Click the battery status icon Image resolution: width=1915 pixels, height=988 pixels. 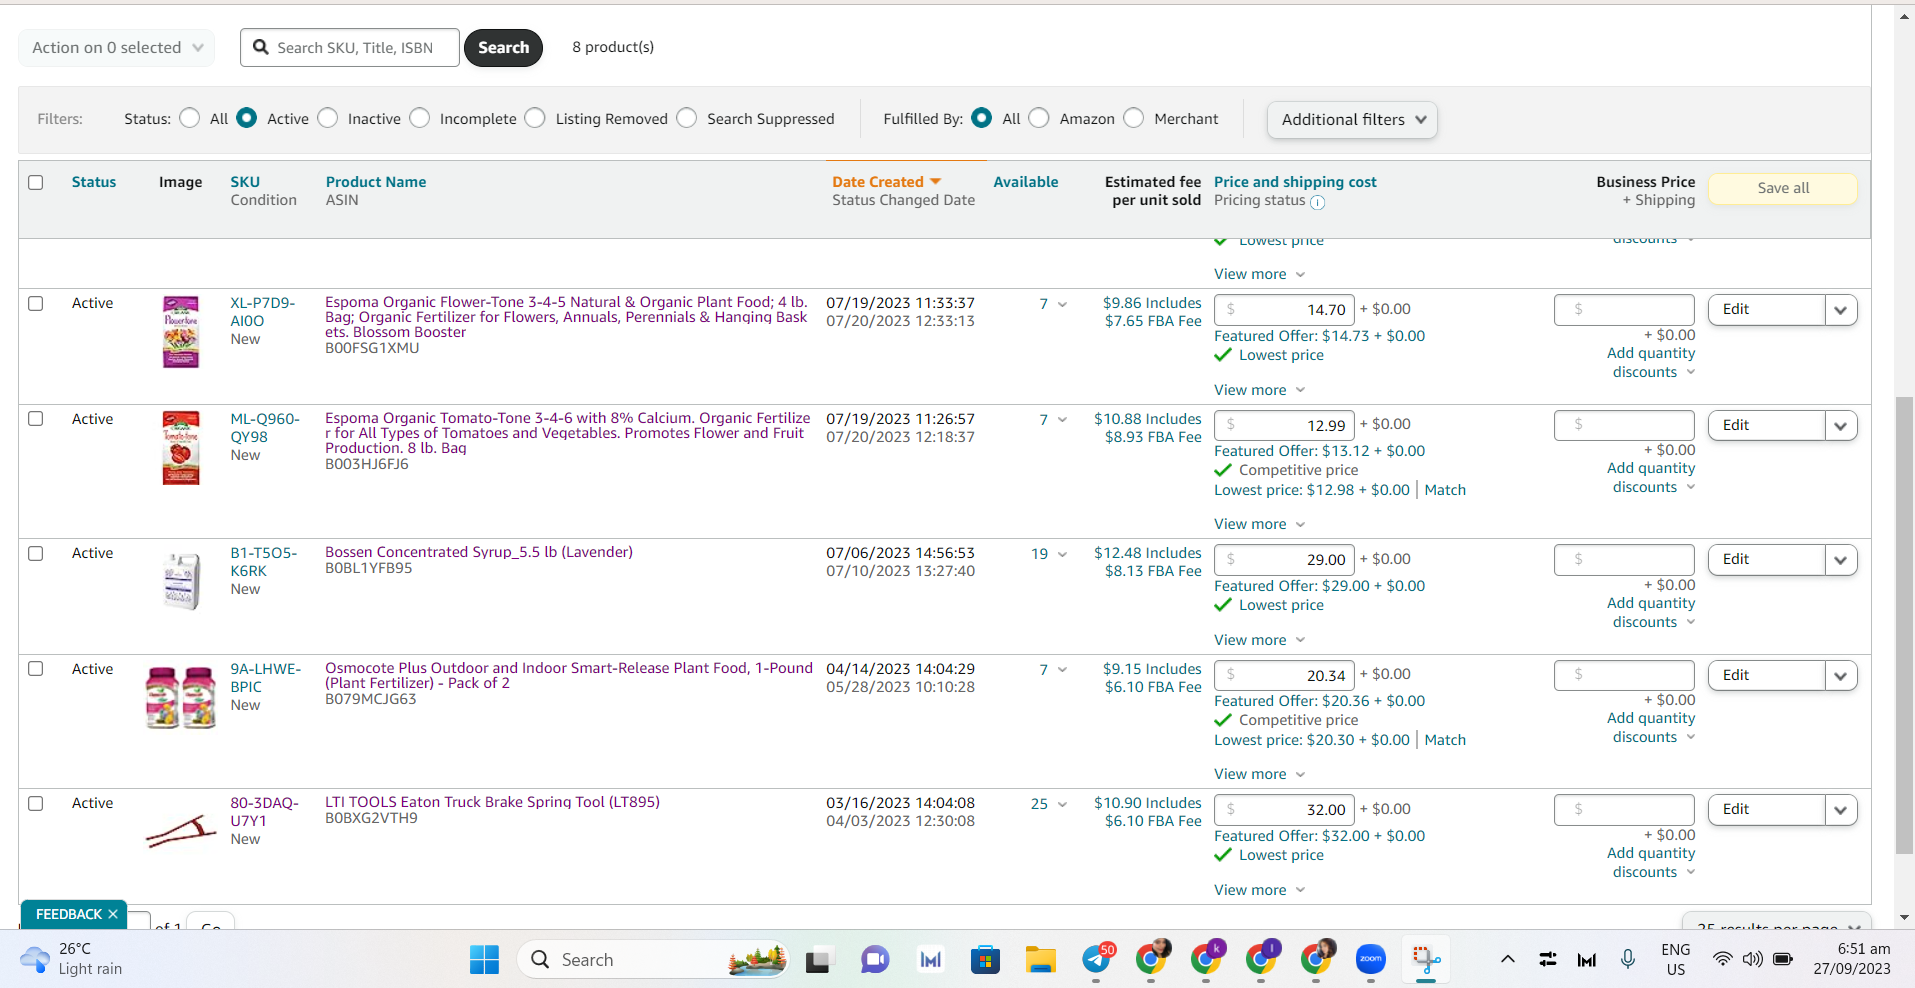(x=1783, y=959)
